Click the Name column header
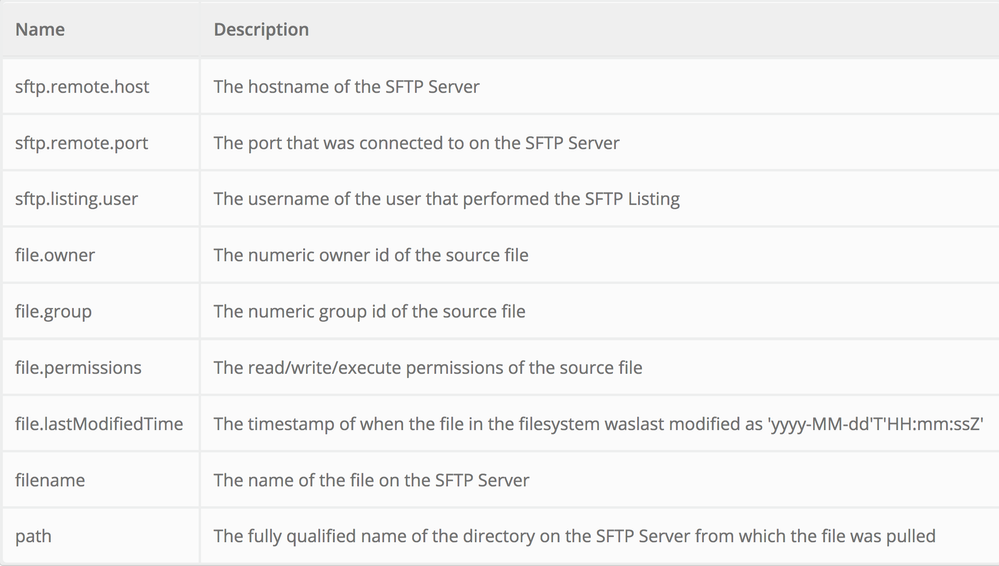This screenshot has height=566, width=999. coord(40,30)
